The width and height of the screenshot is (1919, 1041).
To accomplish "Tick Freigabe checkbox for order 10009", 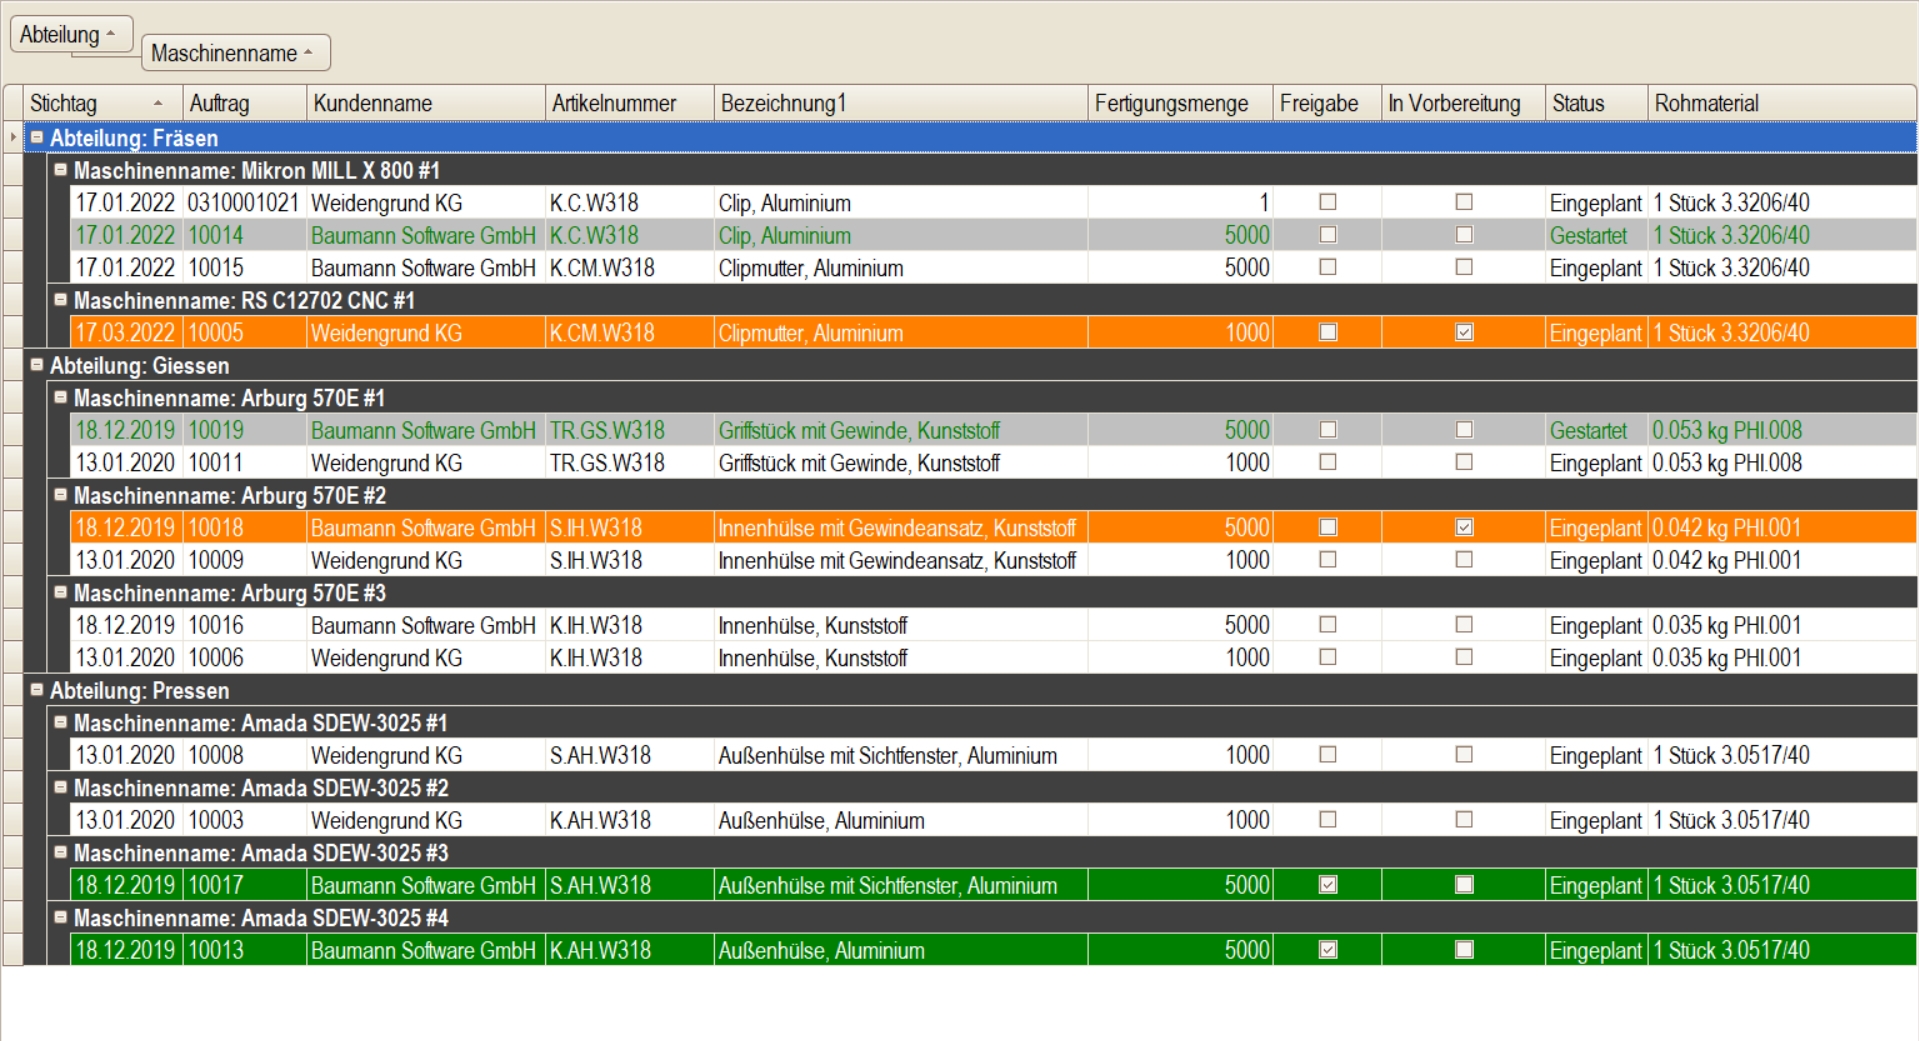I will pos(1328,560).
